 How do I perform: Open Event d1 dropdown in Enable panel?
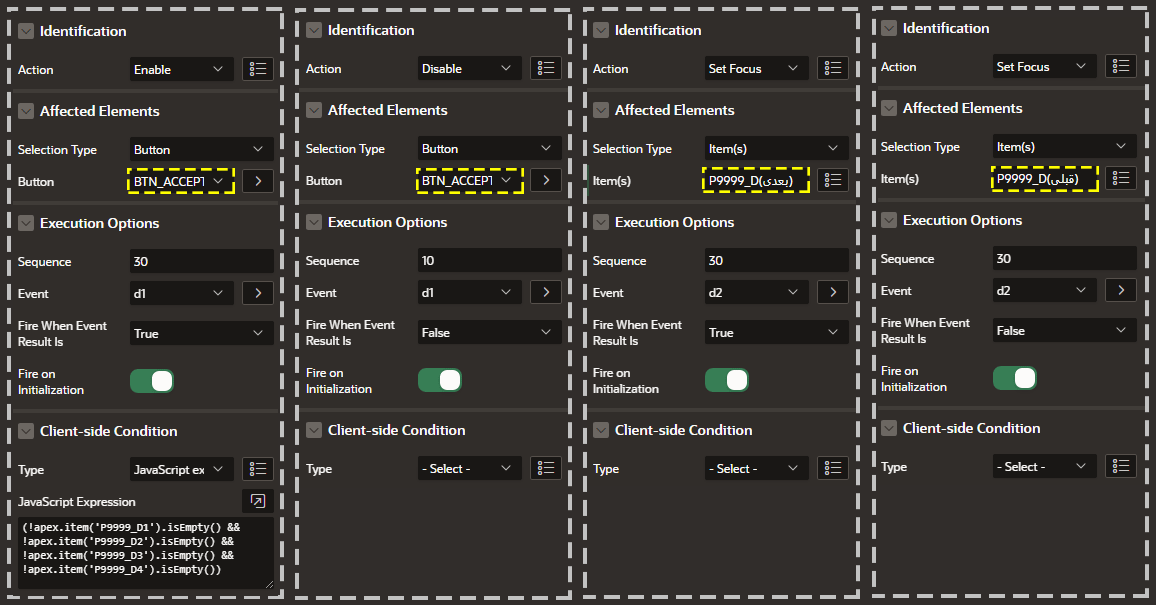pyautogui.click(x=181, y=293)
